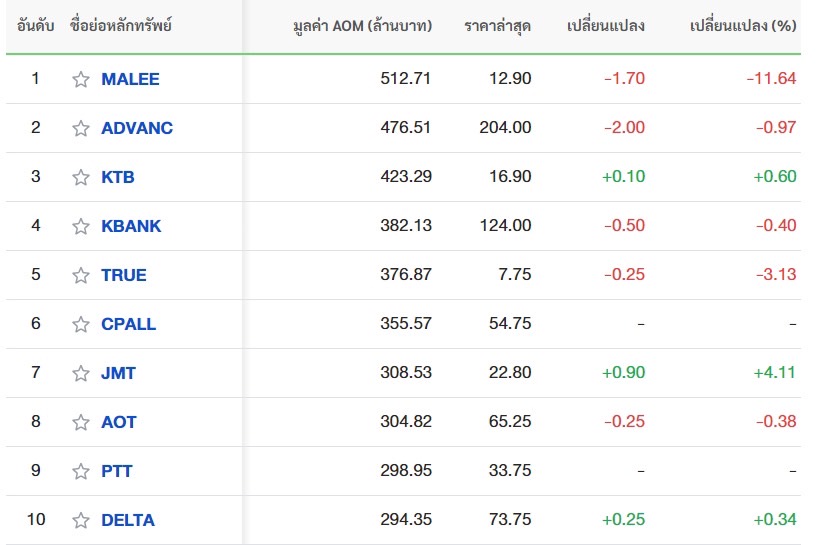Viewport: 819px width, 545px height.
Task: Open the MALEE stock link
Action: coord(130,79)
